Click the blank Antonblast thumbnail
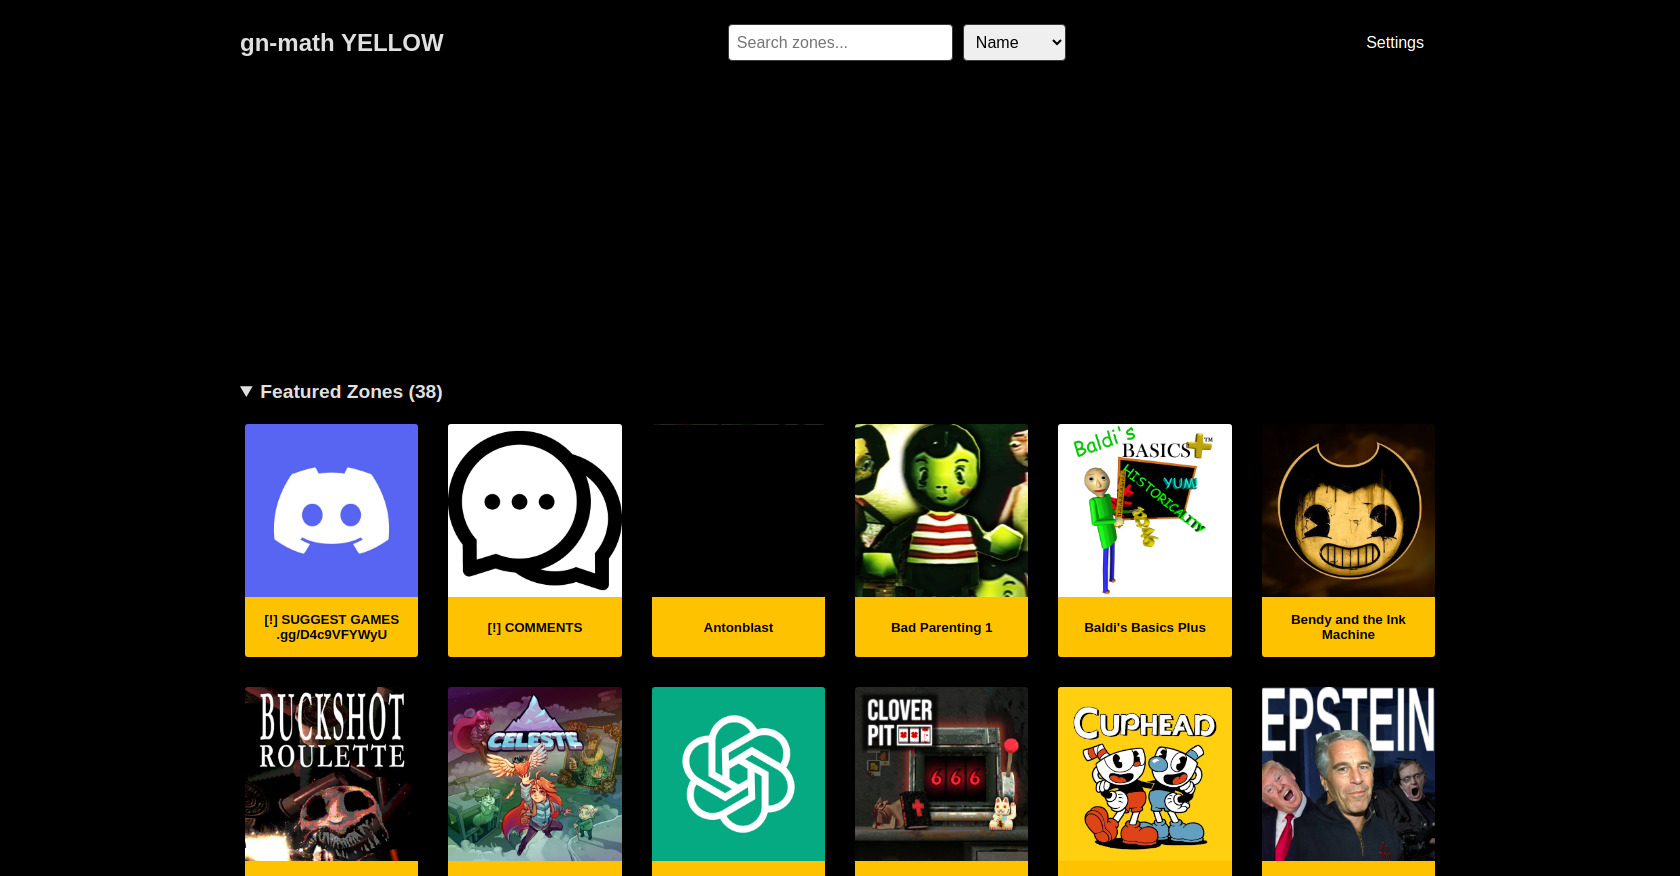This screenshot has width=1680, height=876. 738,510
